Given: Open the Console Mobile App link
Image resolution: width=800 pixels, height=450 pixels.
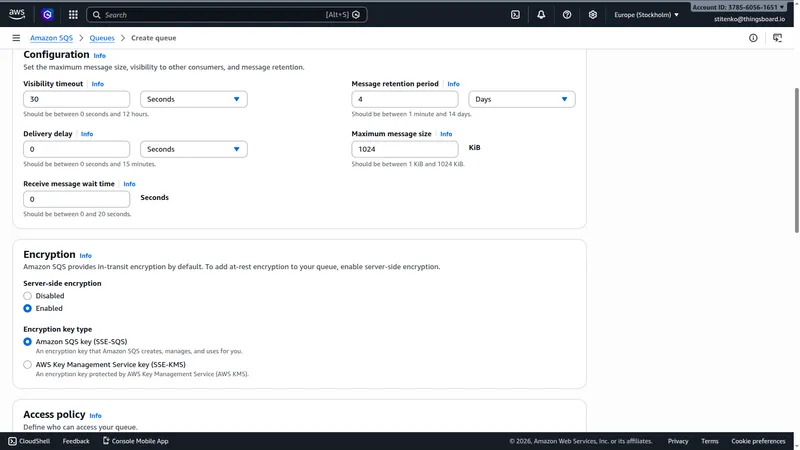Looking at the screenshot, I should pyautogui.click(x=136, y=441).
